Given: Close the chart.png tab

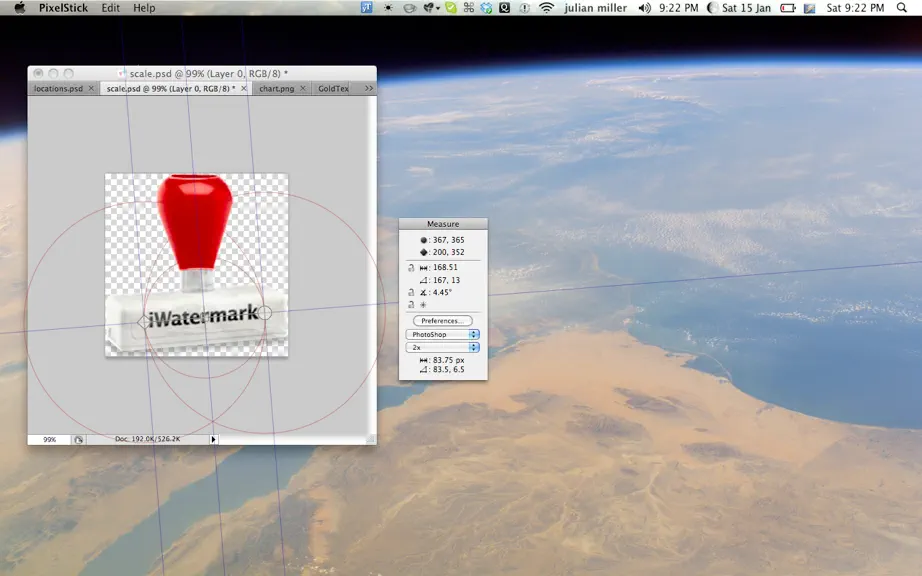Looking at the screenshot, I should [x=303, y=88].
